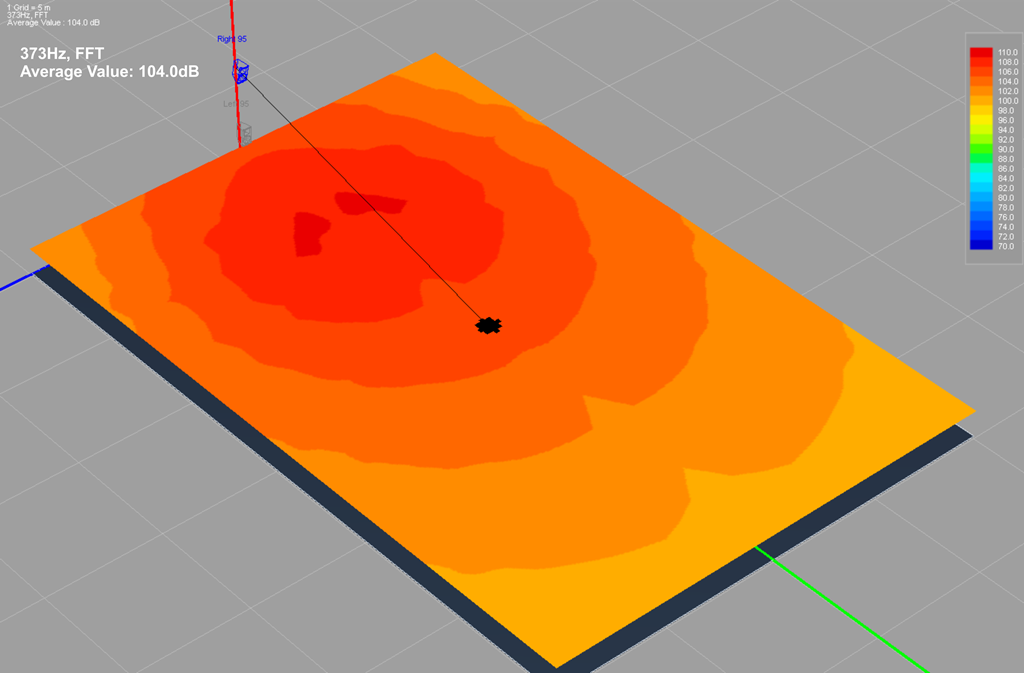The width and height of the screenshot is (1024, 673).
Task: Click the 72.0 legend value
Action: point(1007,236)
